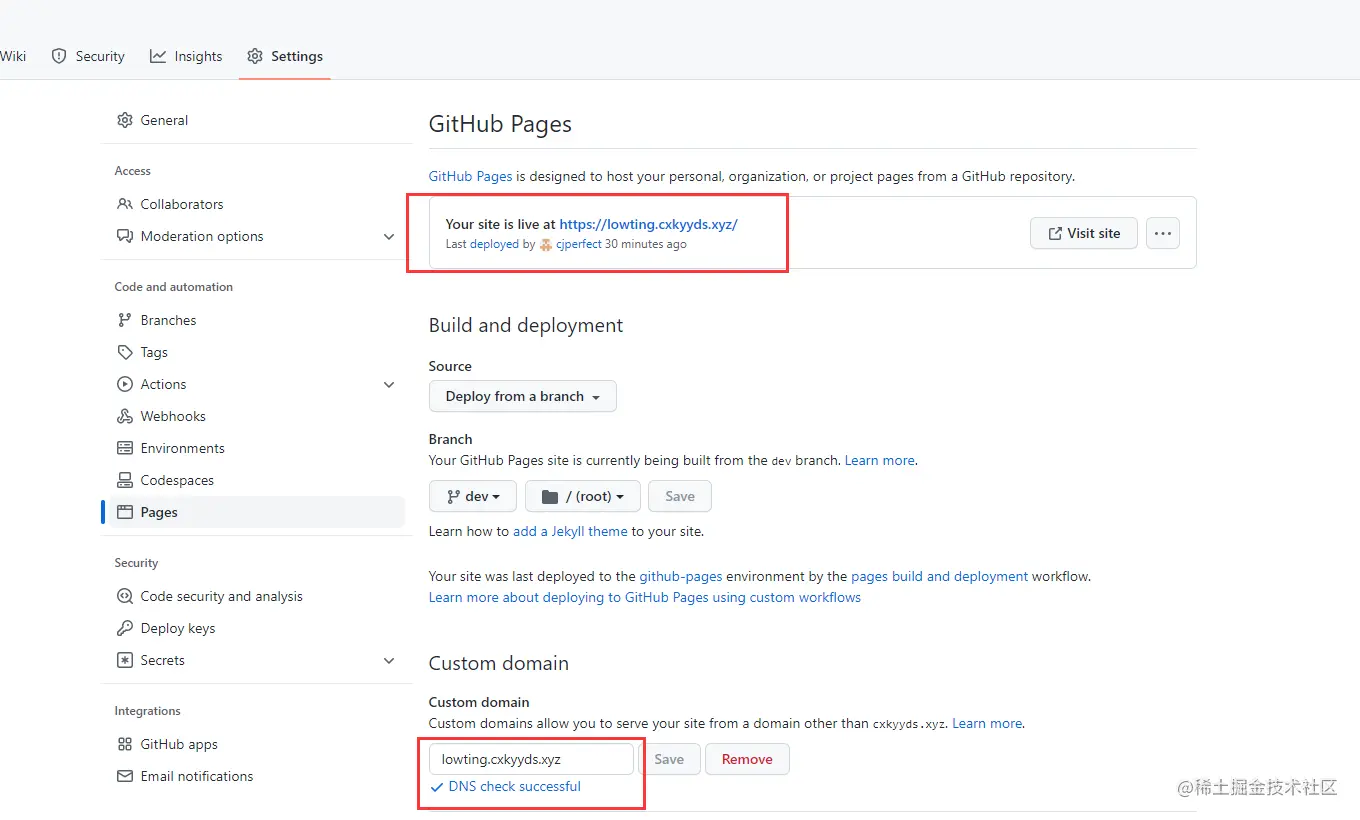Open the three-dots menu beside Visit site
1360x820 pixels.
(x=1162, y=233)
